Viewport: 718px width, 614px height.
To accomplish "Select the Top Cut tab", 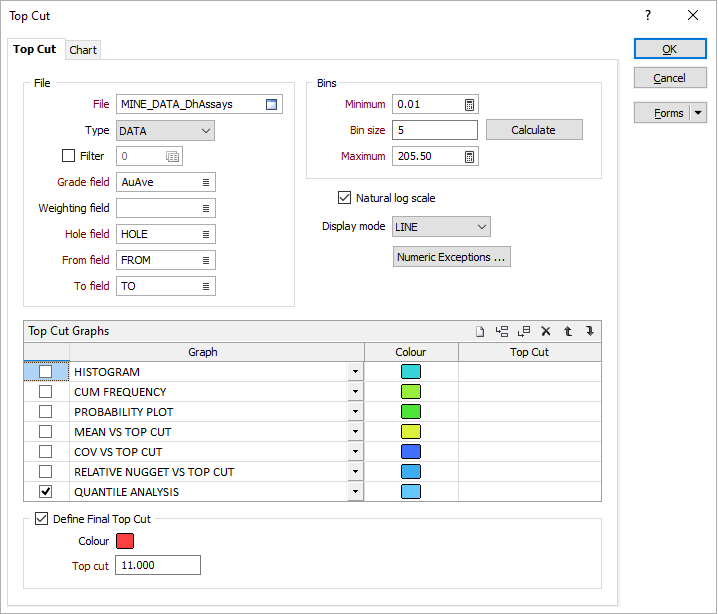I will pyautogui.click(x=35, y=49).
